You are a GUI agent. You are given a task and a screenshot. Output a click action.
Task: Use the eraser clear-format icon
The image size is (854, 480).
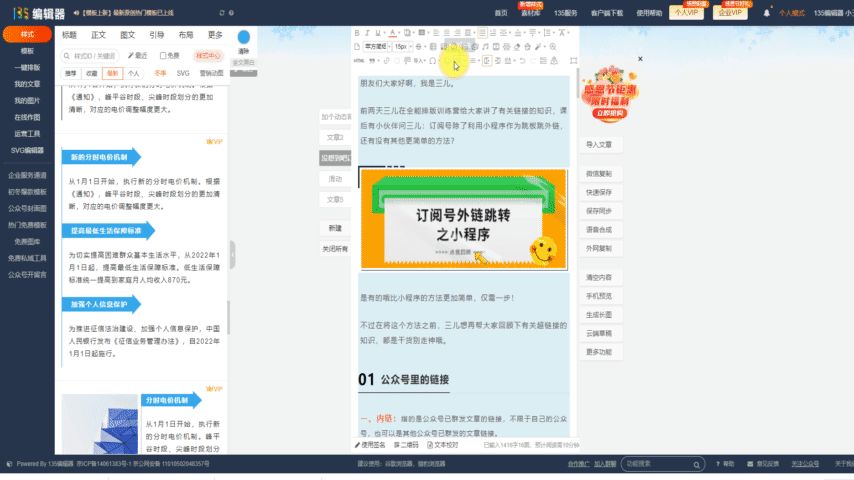(x=517, y=47)
